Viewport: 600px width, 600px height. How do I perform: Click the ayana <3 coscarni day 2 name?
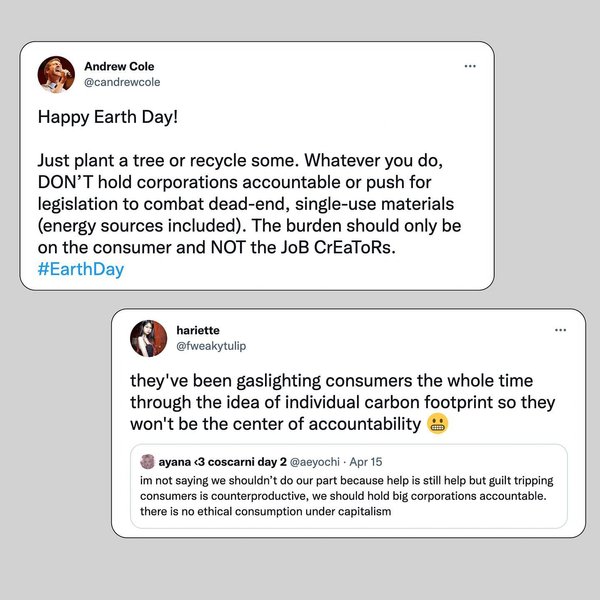(x=217, y=461)
